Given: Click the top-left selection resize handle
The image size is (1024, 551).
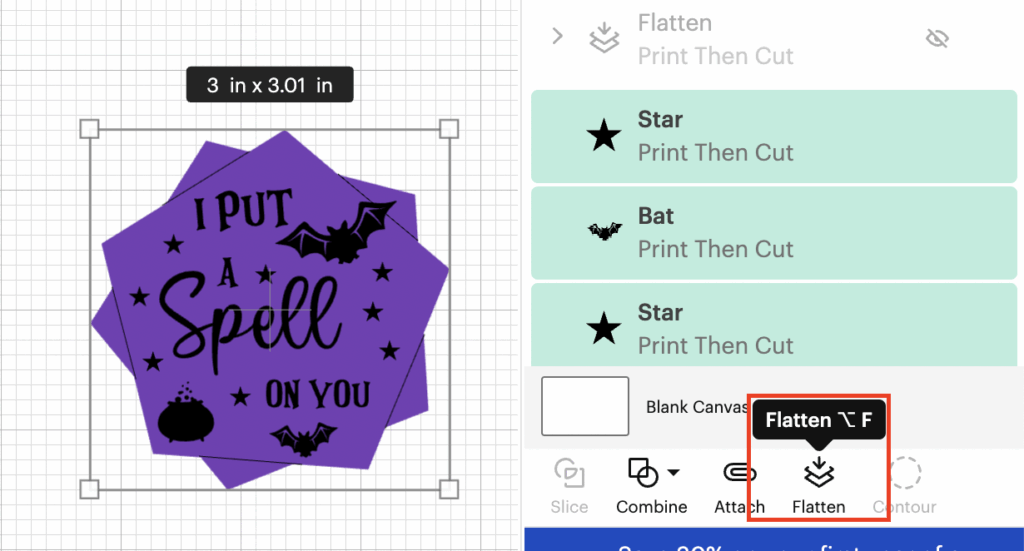Looking at the screenshot, I should pyautogui.click(x=89, y=129).
